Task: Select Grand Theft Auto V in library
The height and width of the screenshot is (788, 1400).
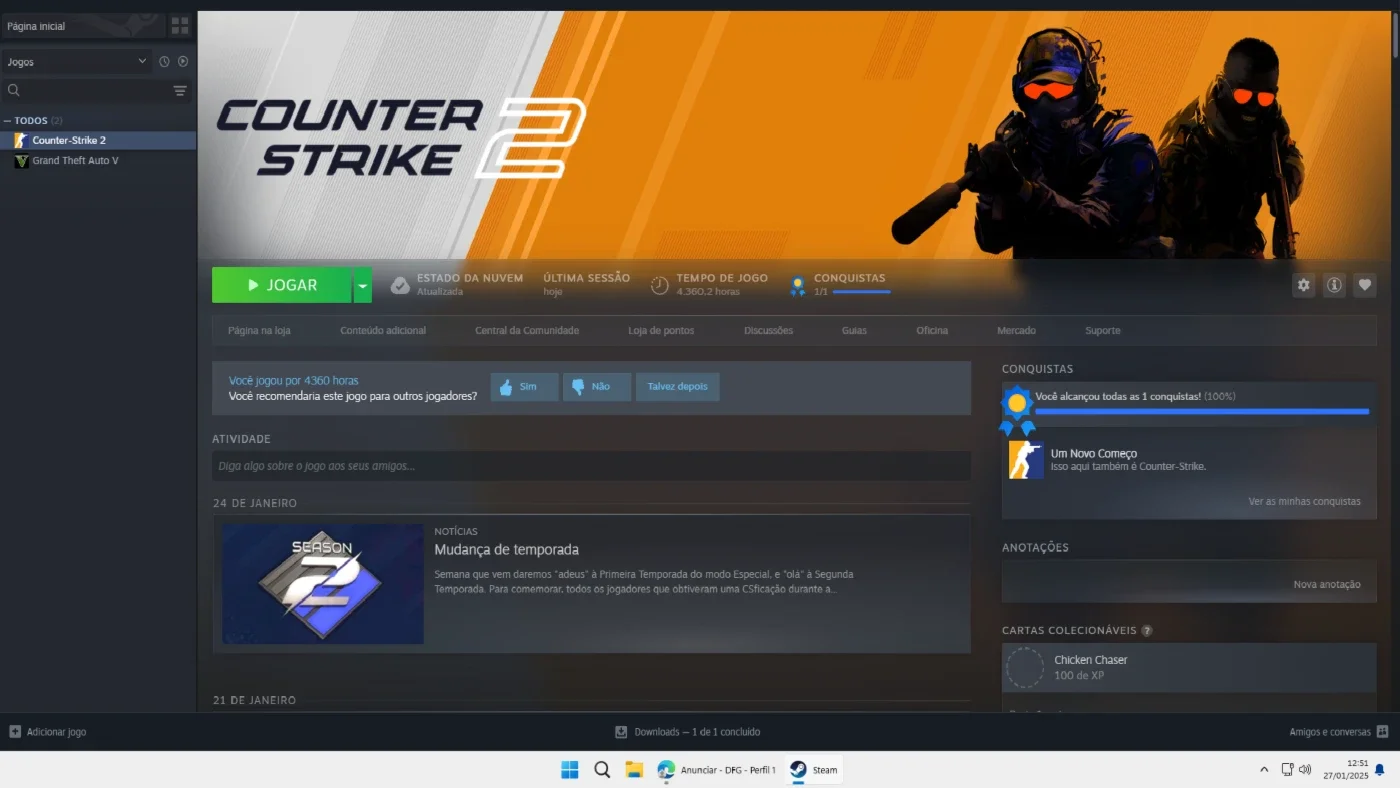Action: pos(98,161)
